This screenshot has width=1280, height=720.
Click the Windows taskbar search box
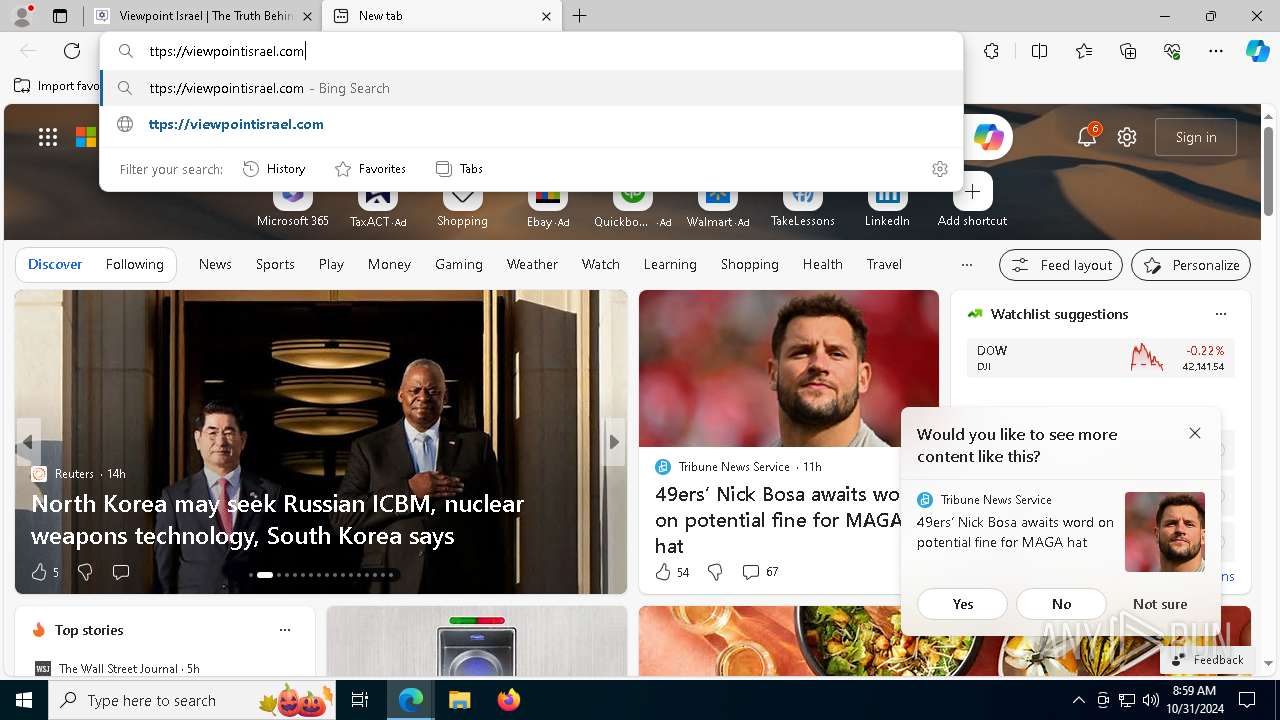192,700
